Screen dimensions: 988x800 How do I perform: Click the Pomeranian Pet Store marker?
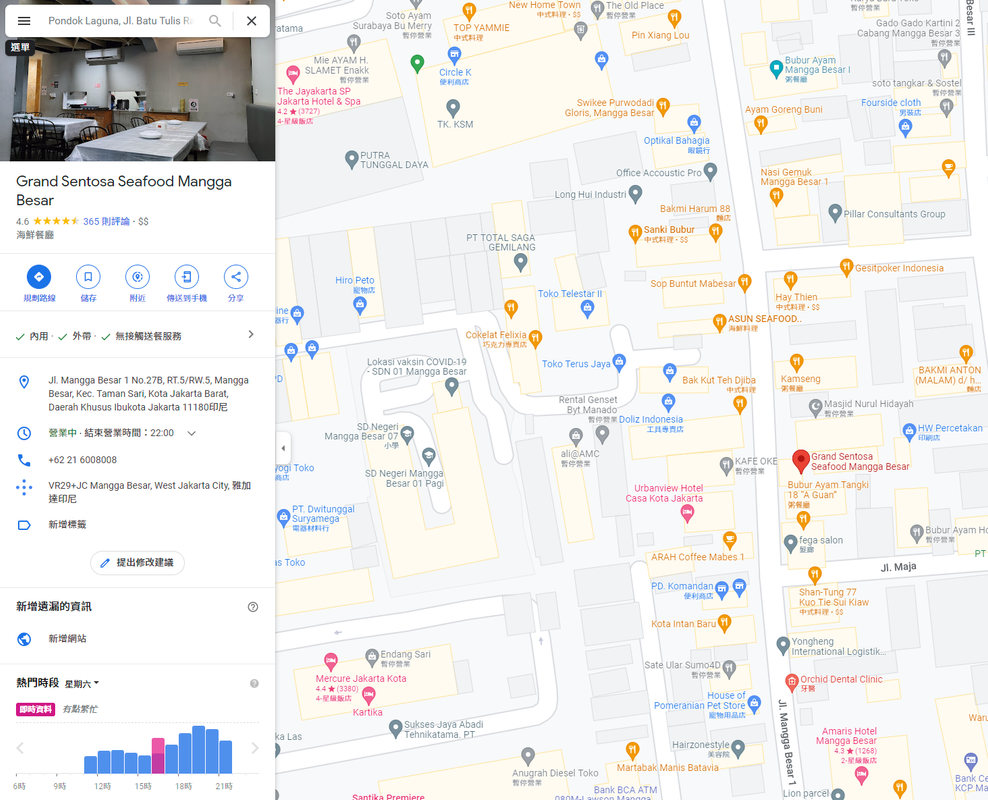(754, 704)
